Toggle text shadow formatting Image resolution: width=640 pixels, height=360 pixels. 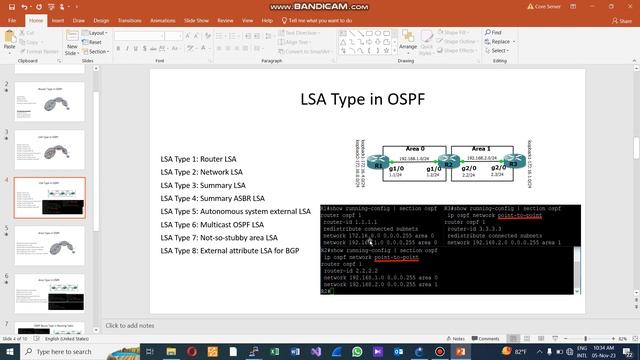click(144, 49)
